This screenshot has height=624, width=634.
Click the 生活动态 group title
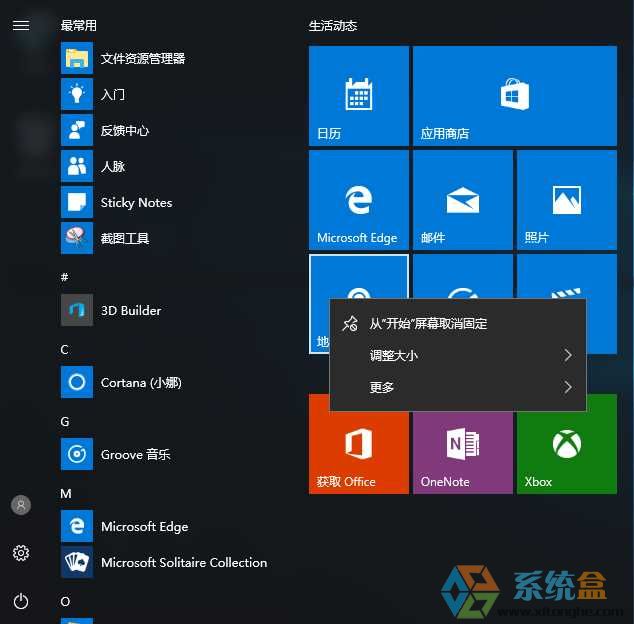333,26
